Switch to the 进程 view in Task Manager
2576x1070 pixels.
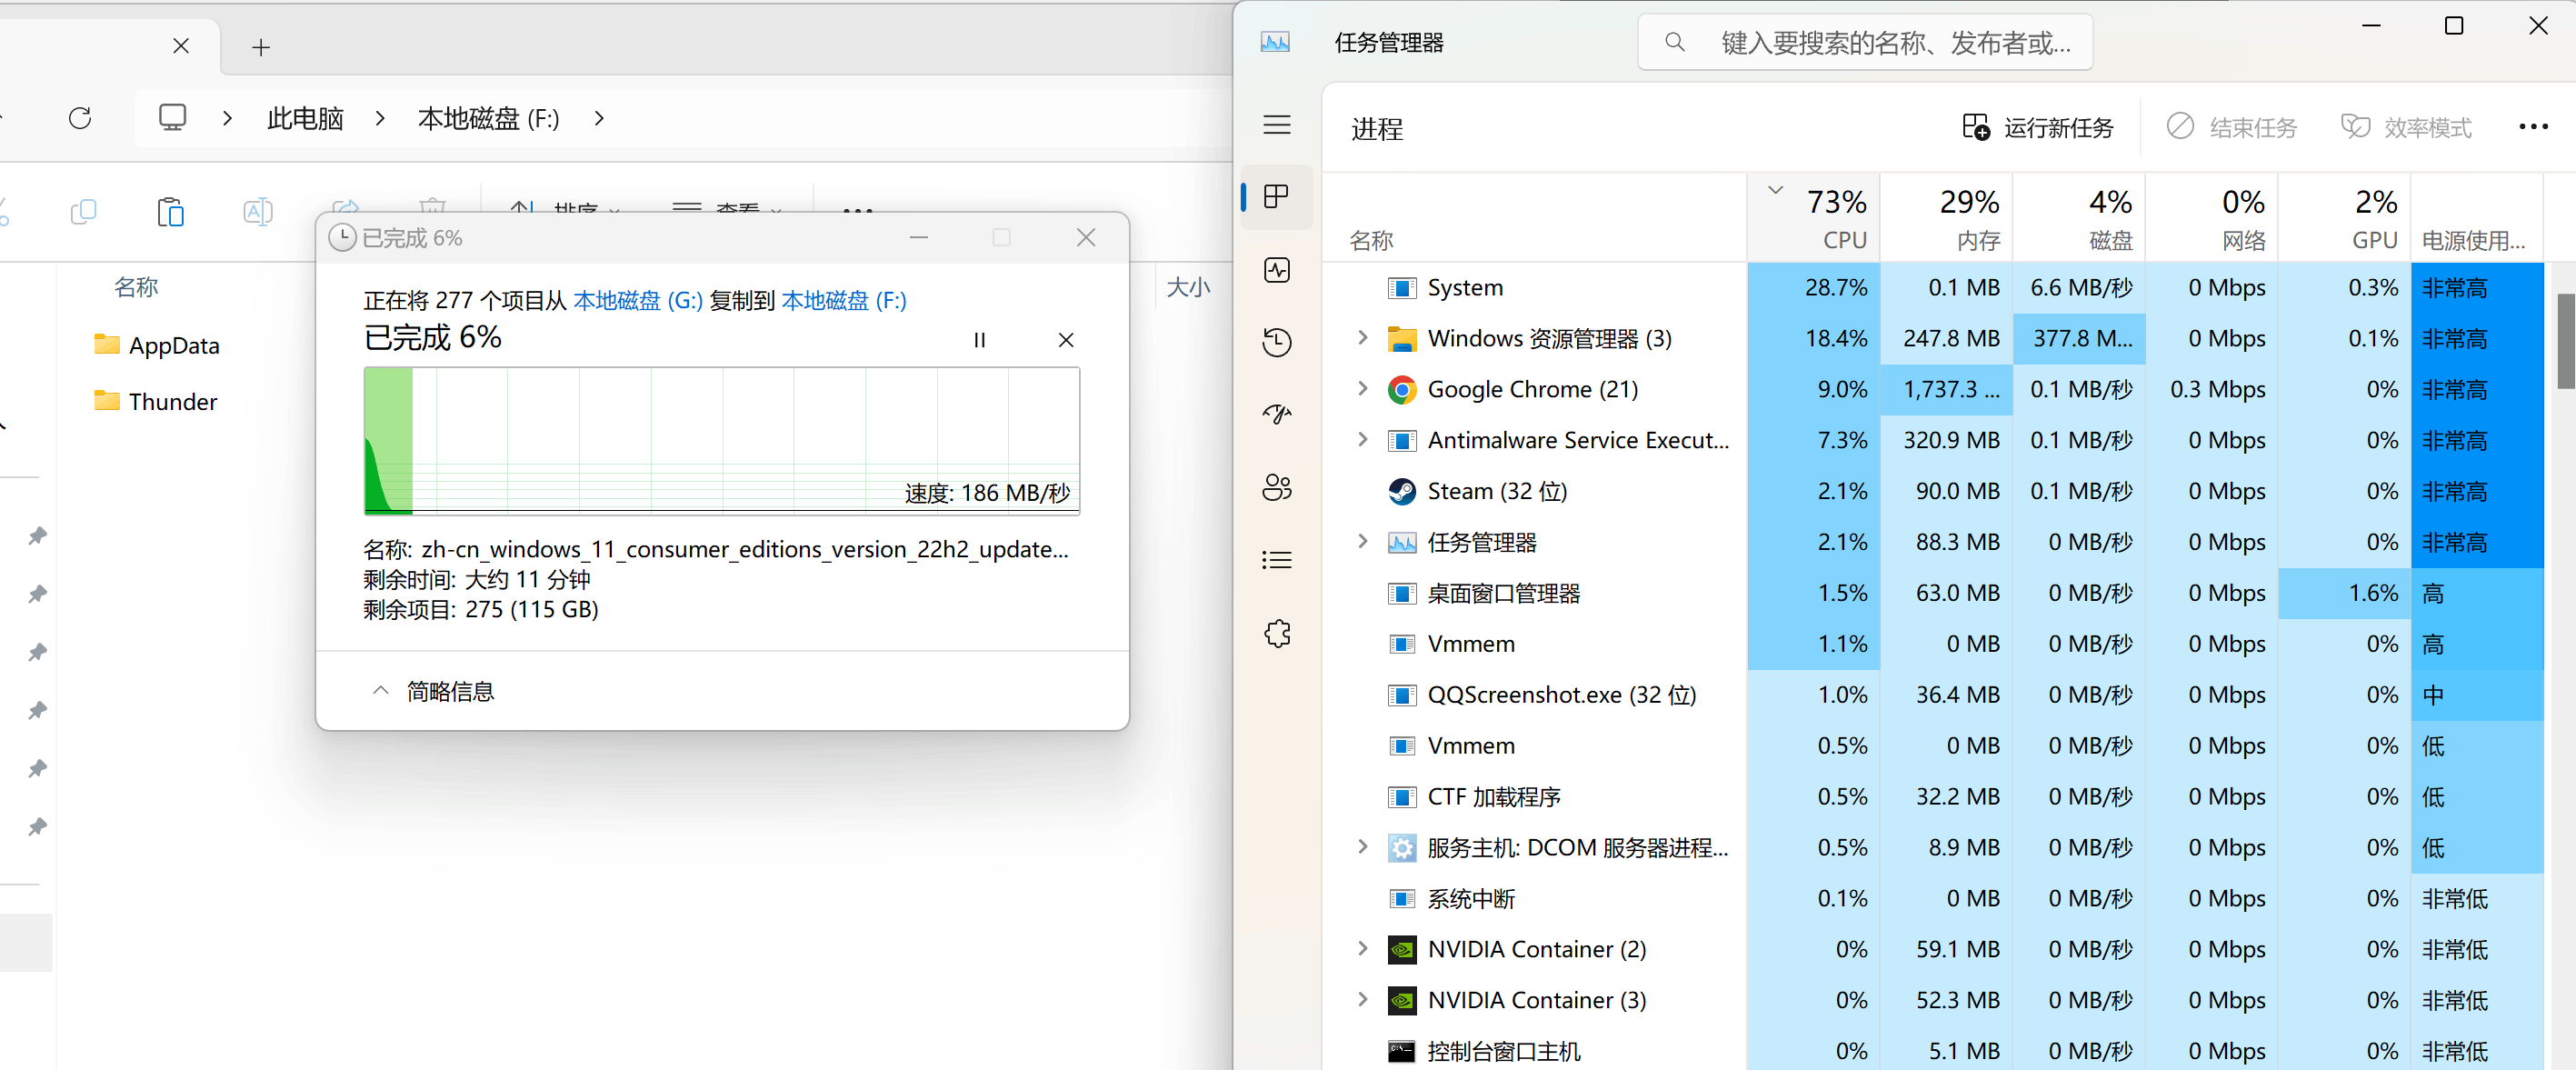pos(1276,197)
